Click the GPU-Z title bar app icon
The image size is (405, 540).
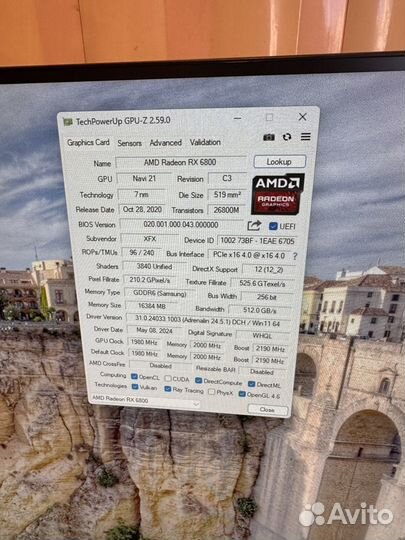[x=68, y=122]
